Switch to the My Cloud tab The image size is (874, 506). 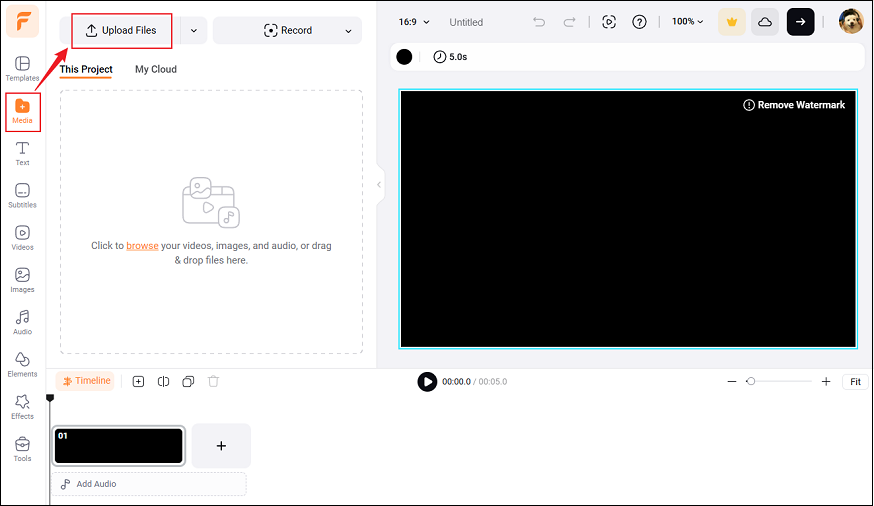[x=156, y=69]
